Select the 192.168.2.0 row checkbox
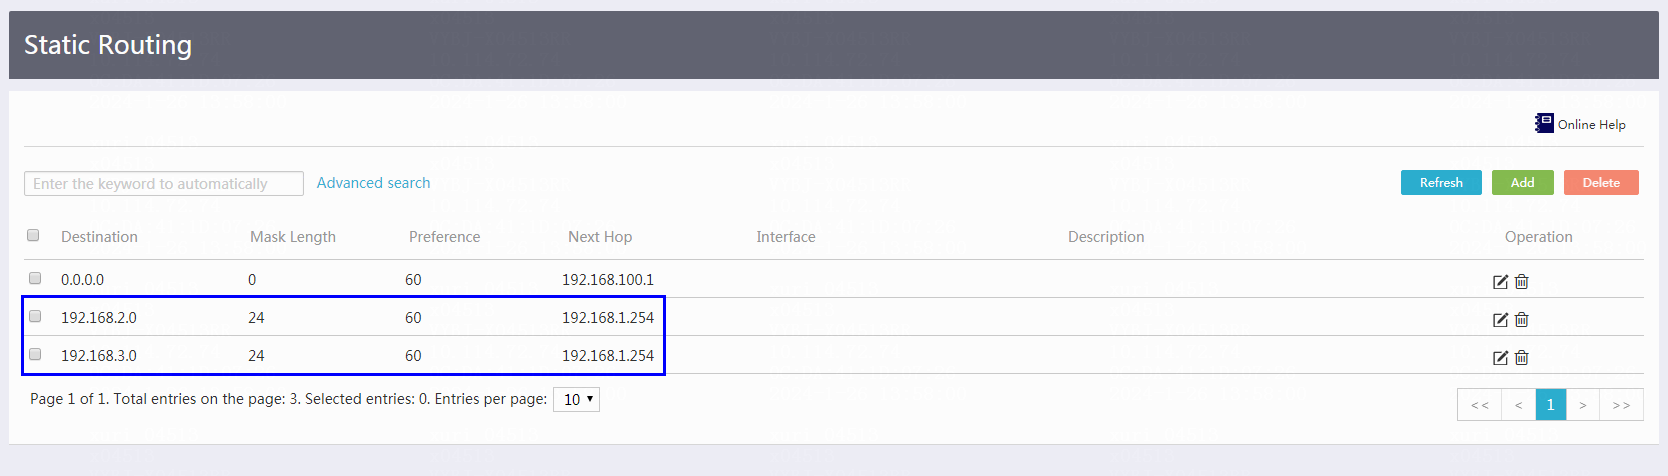Screen dimensions: 1668x476 (x=35, y=316)
